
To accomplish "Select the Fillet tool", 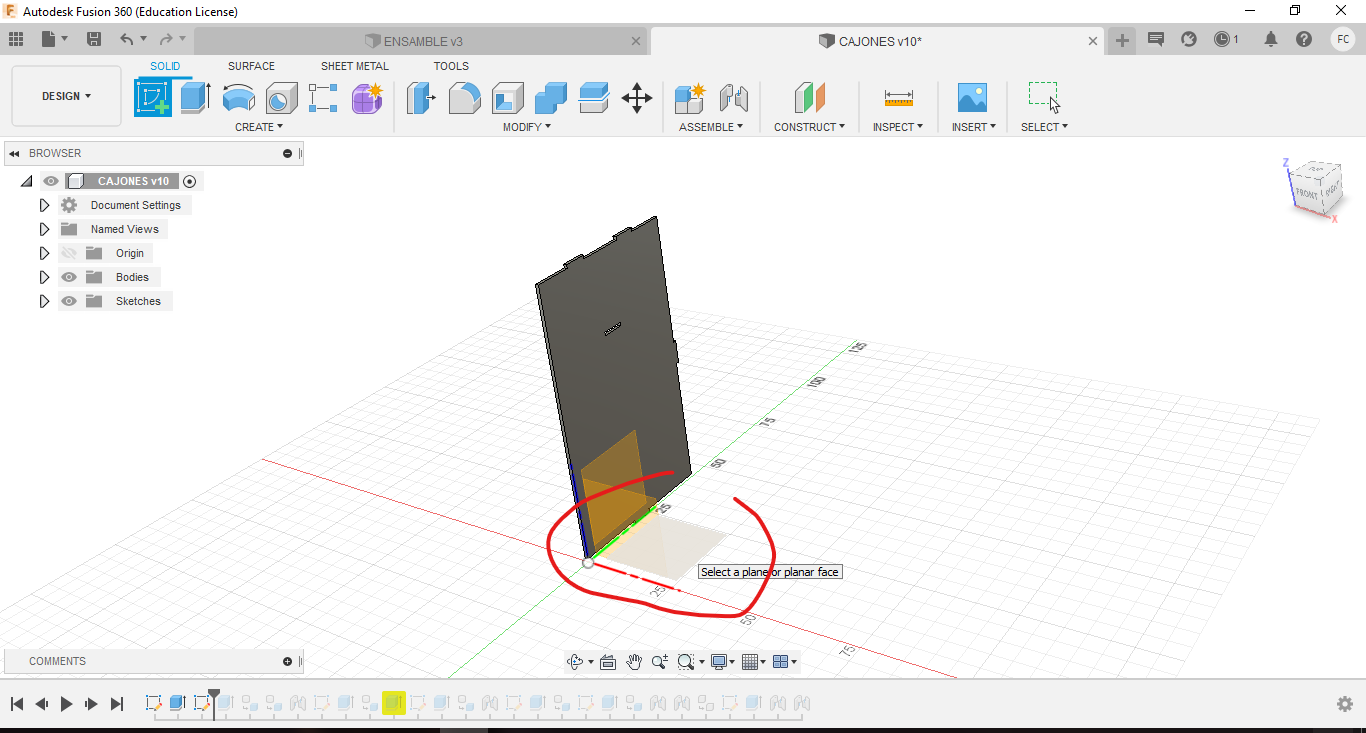I will coord(464,98).
